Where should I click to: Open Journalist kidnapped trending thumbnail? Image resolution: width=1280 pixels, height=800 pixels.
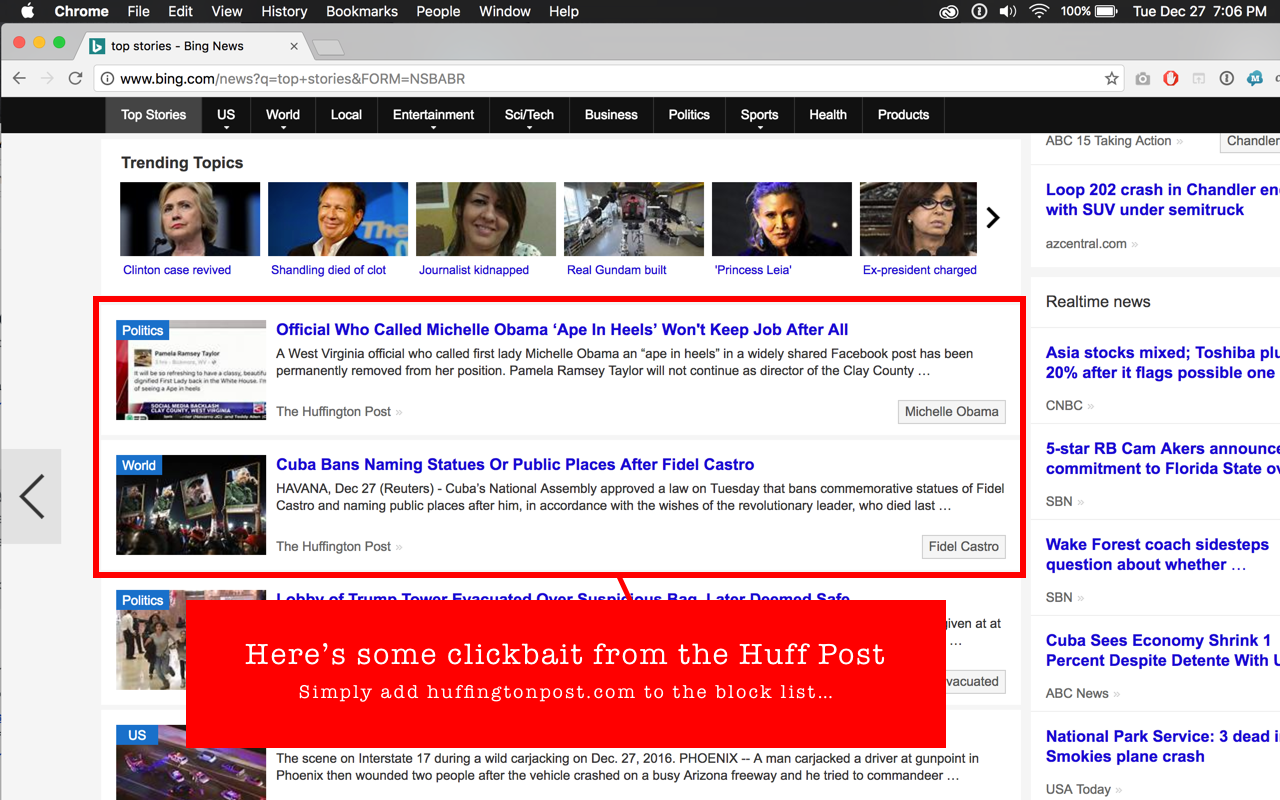point(486,219)
